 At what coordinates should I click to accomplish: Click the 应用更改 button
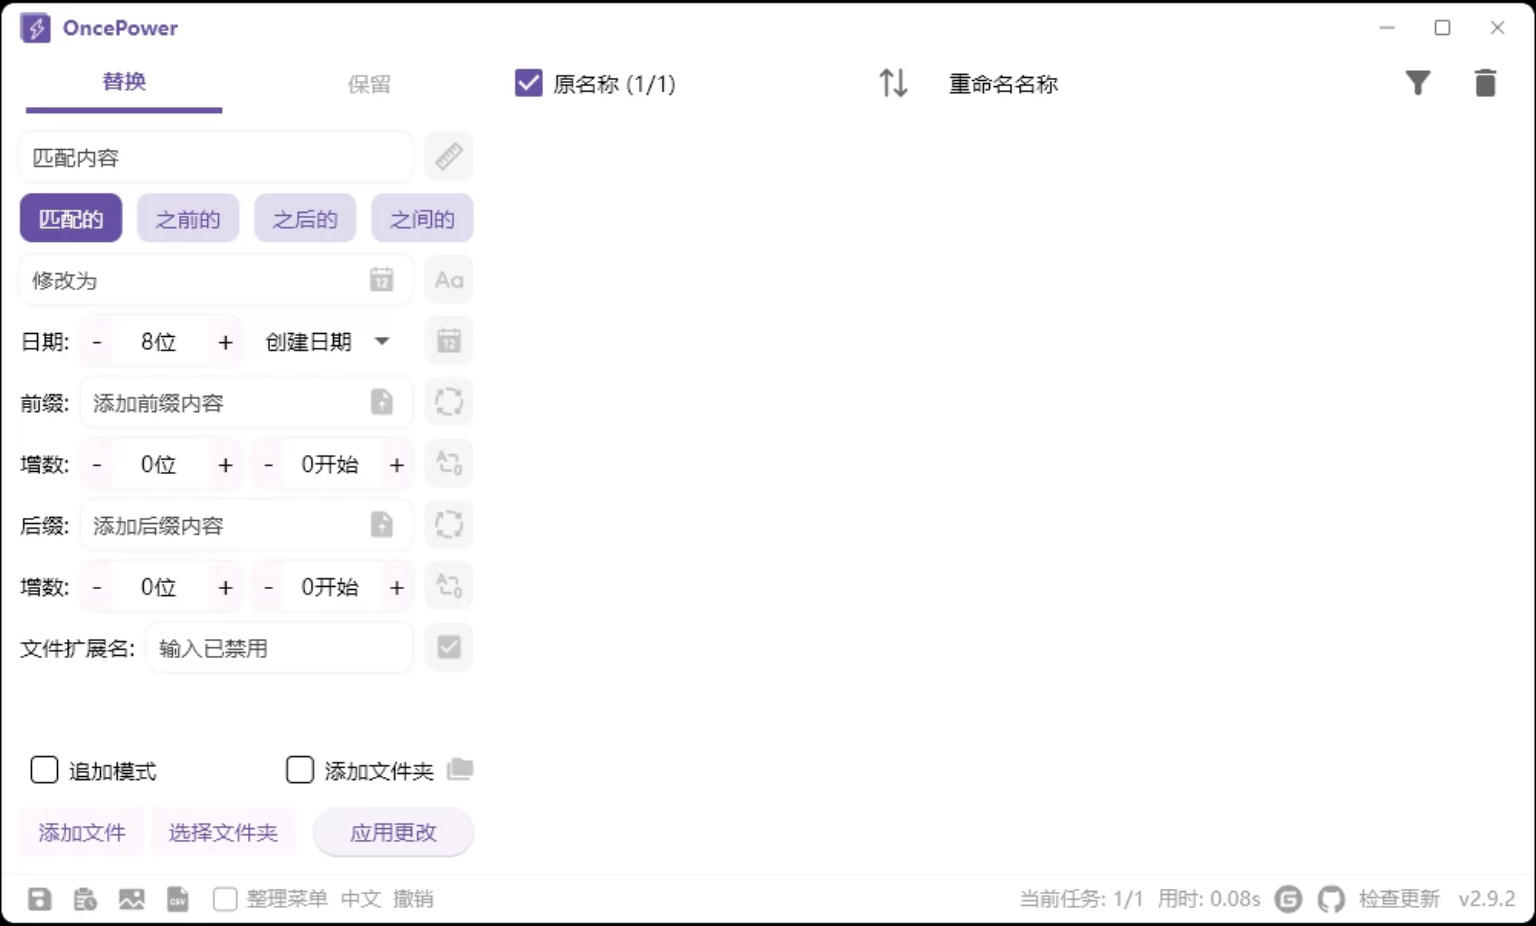(x=393, y=832)
